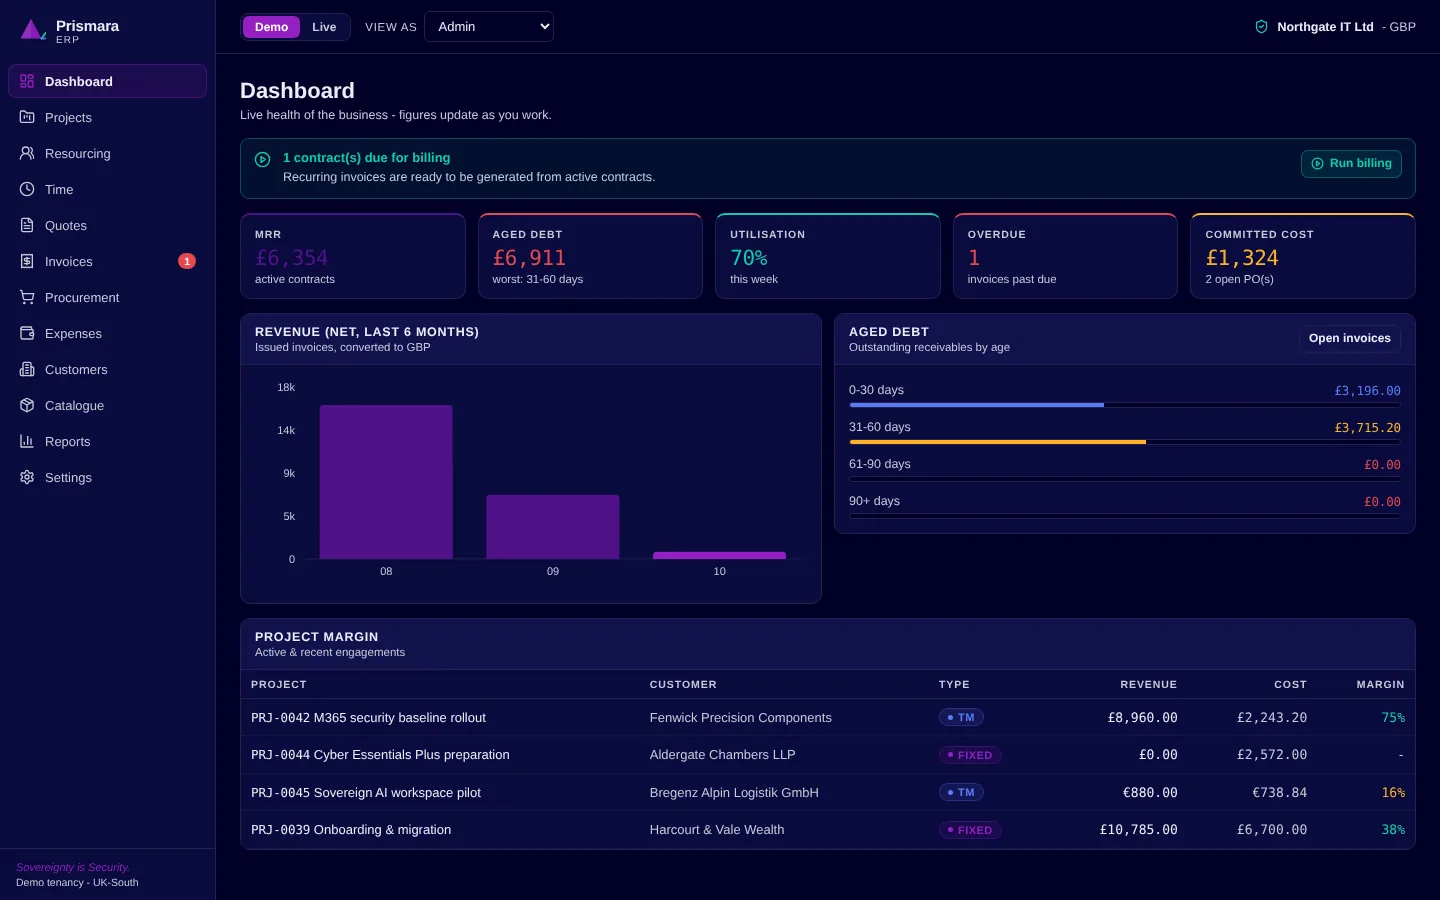Click Aldergate Chambers LLP customer
The width and height of the screenshot is (1440, 900).
coord(723,755)
